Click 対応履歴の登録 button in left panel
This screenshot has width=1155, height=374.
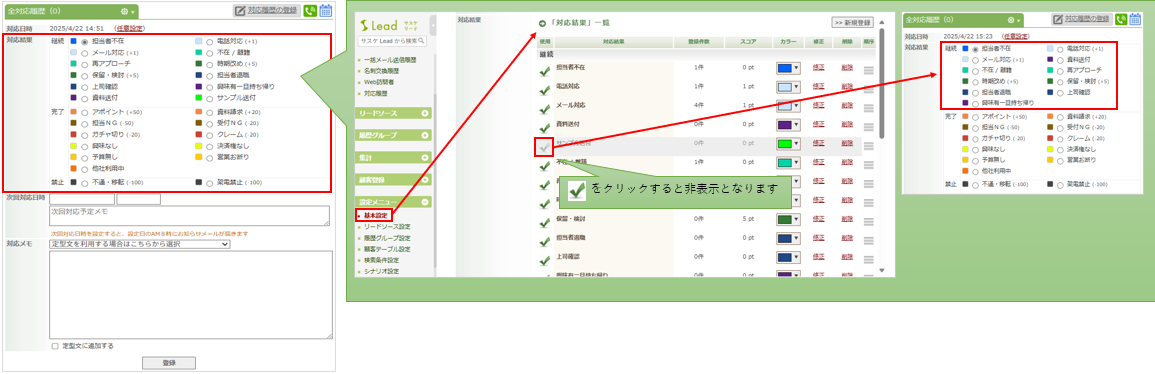pos(267,11)
